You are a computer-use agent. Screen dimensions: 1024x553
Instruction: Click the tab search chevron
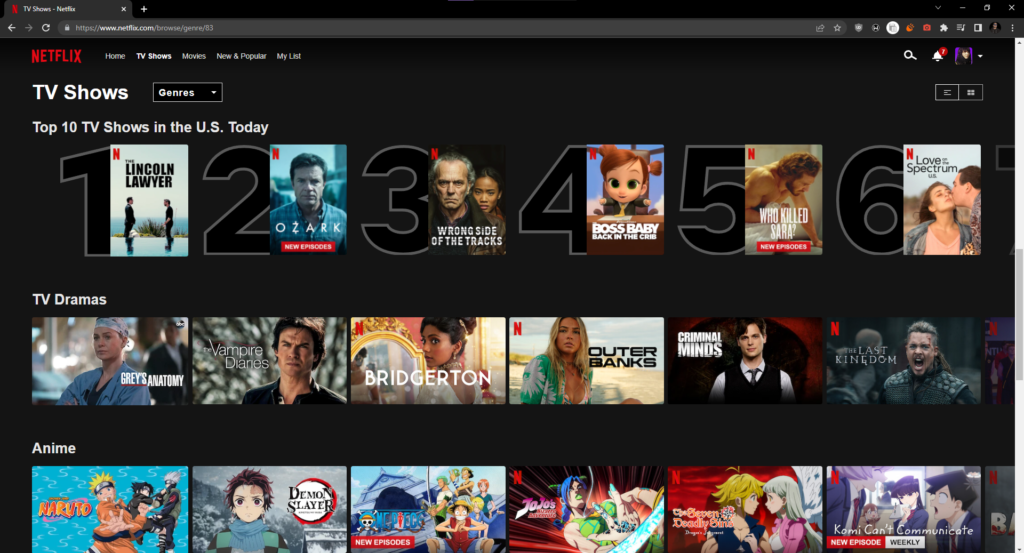click(x=938, y=8)
